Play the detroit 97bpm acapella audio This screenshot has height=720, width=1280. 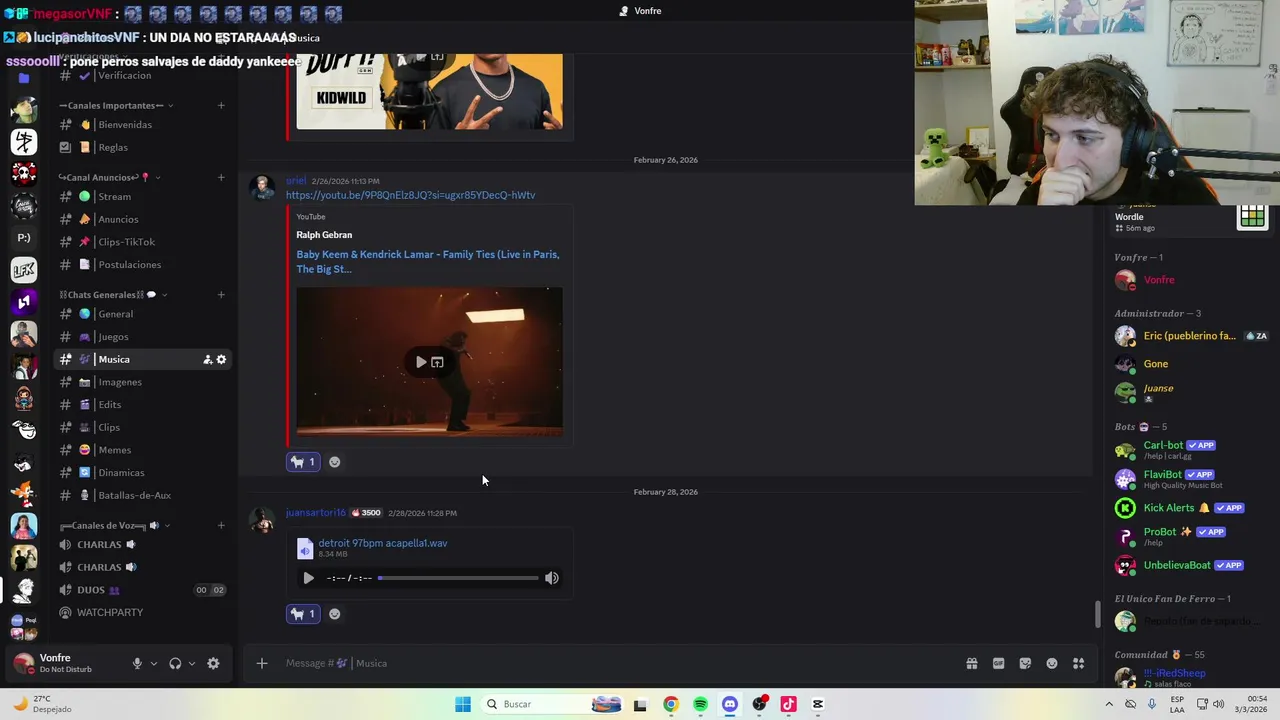coord(308,578)
